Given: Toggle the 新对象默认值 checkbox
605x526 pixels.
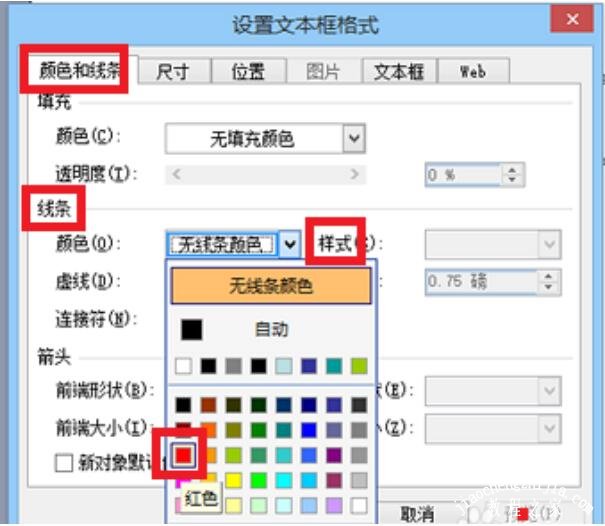Looking at the screenshot, I should [x=64, y=463].
